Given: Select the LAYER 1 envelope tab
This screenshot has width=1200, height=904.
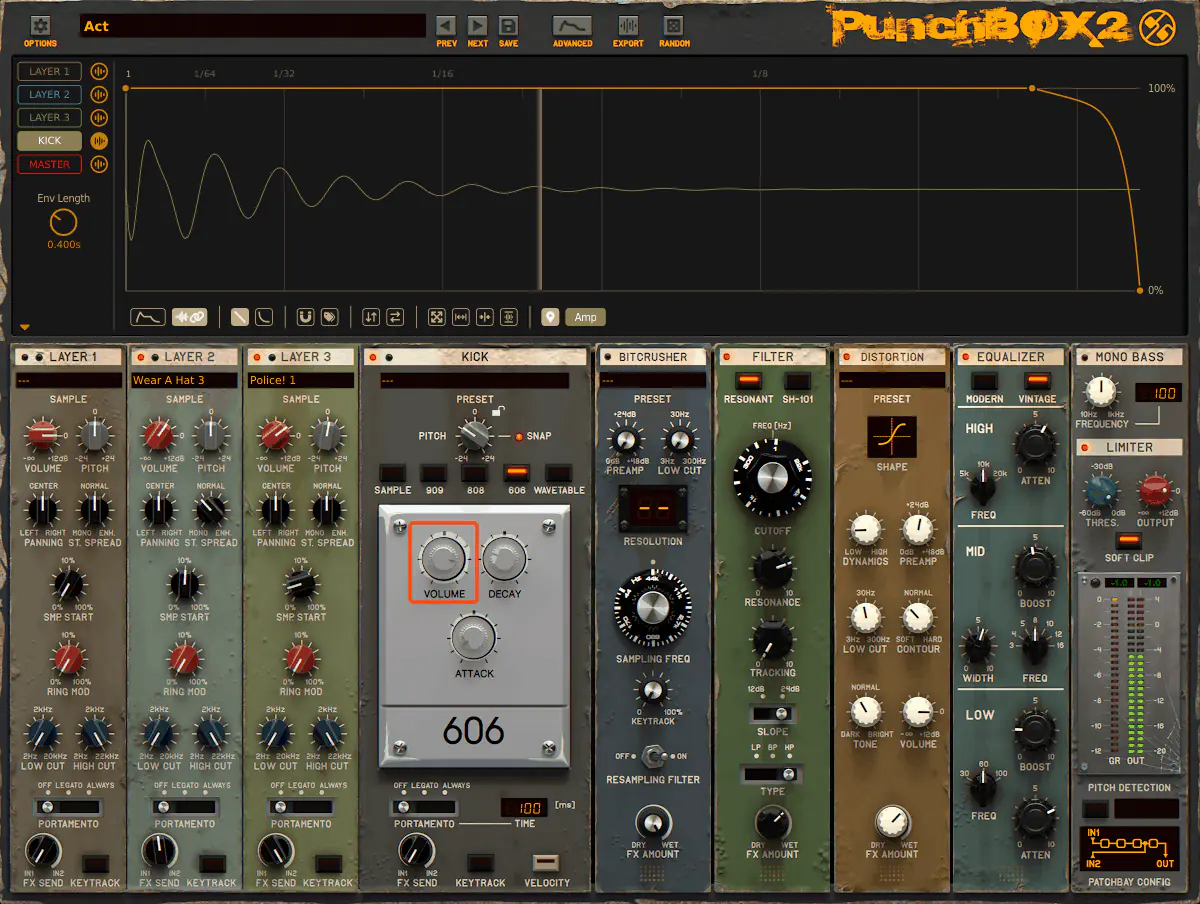Looking at the screenshot, I should coord(50,72).
